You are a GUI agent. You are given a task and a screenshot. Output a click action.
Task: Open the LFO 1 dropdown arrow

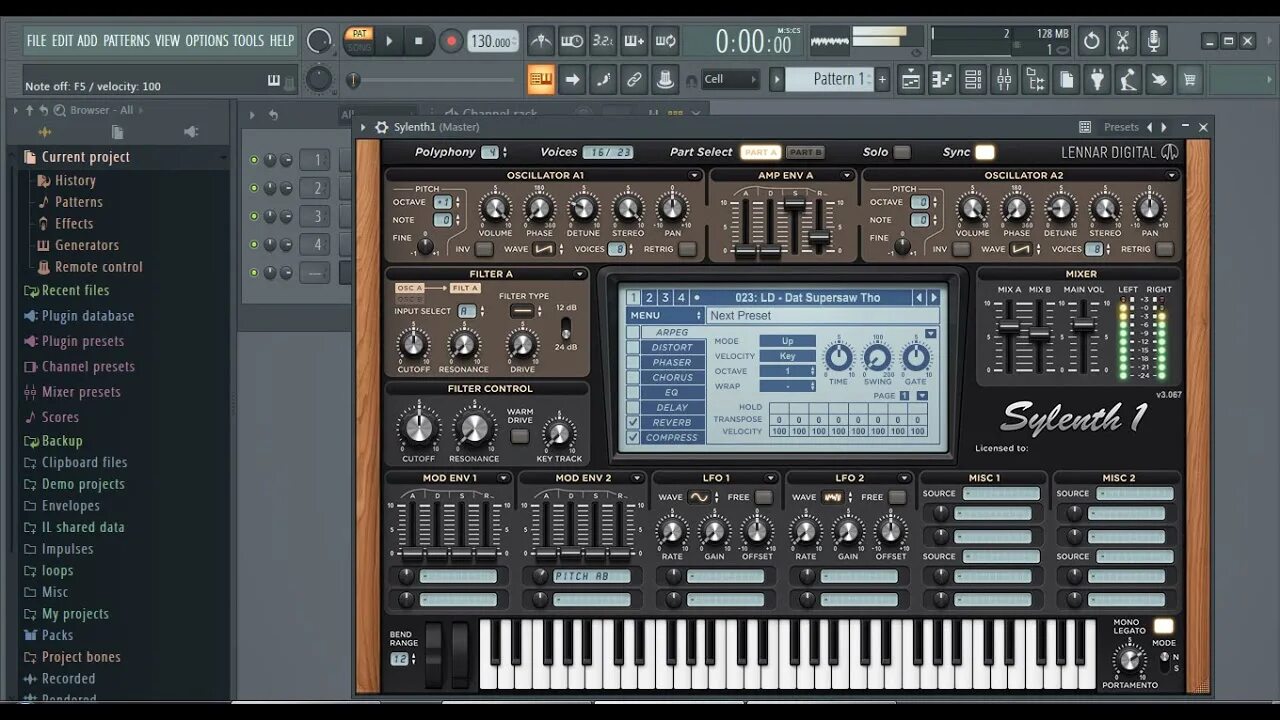click(x=770, y=478)
